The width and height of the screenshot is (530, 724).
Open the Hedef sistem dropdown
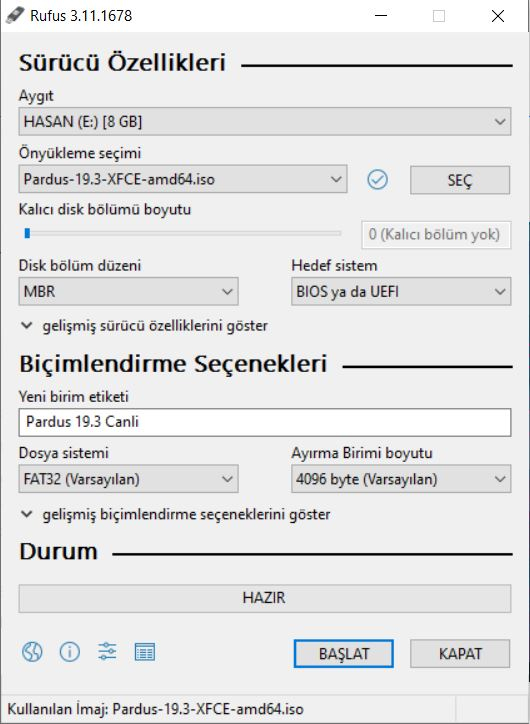click(x=401, y=291)
